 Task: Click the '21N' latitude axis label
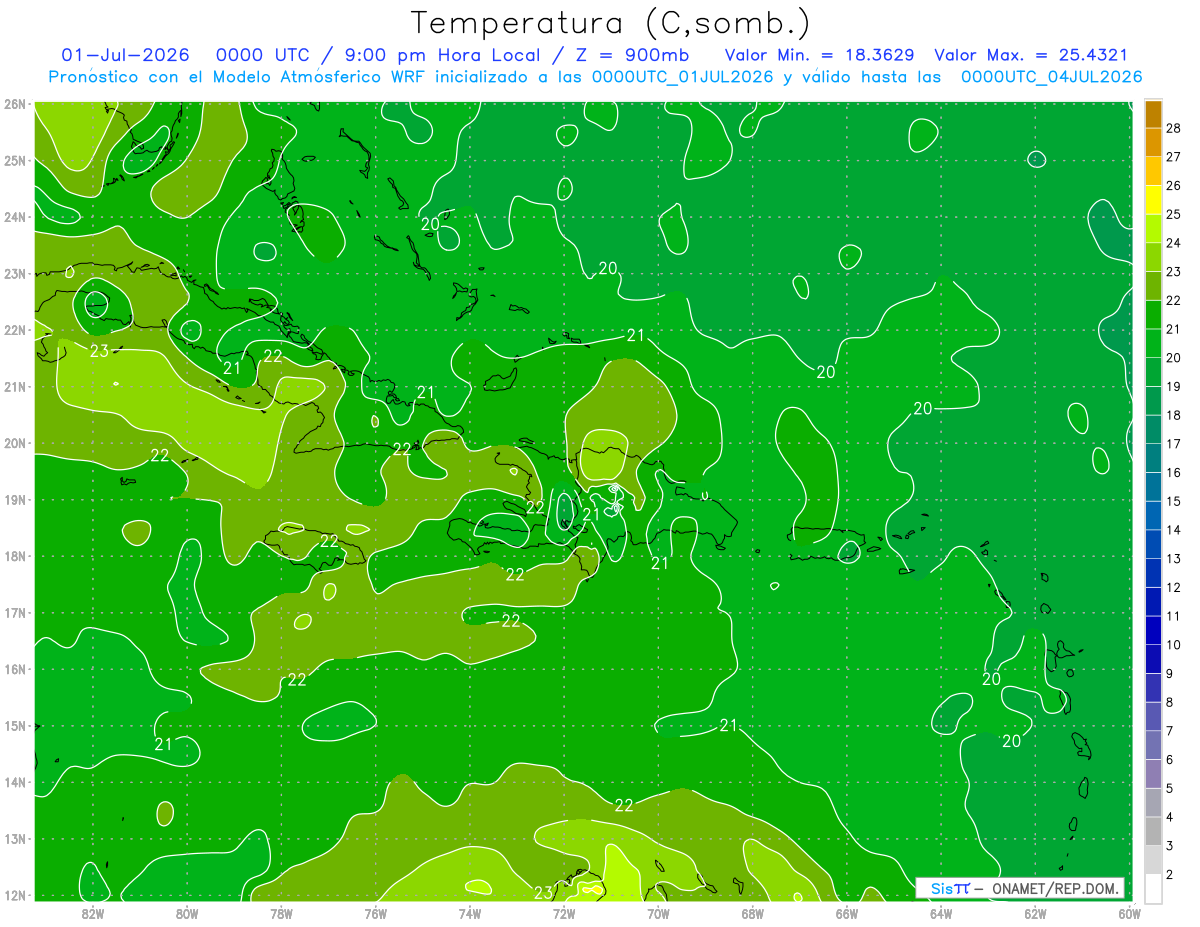(14, 386)
